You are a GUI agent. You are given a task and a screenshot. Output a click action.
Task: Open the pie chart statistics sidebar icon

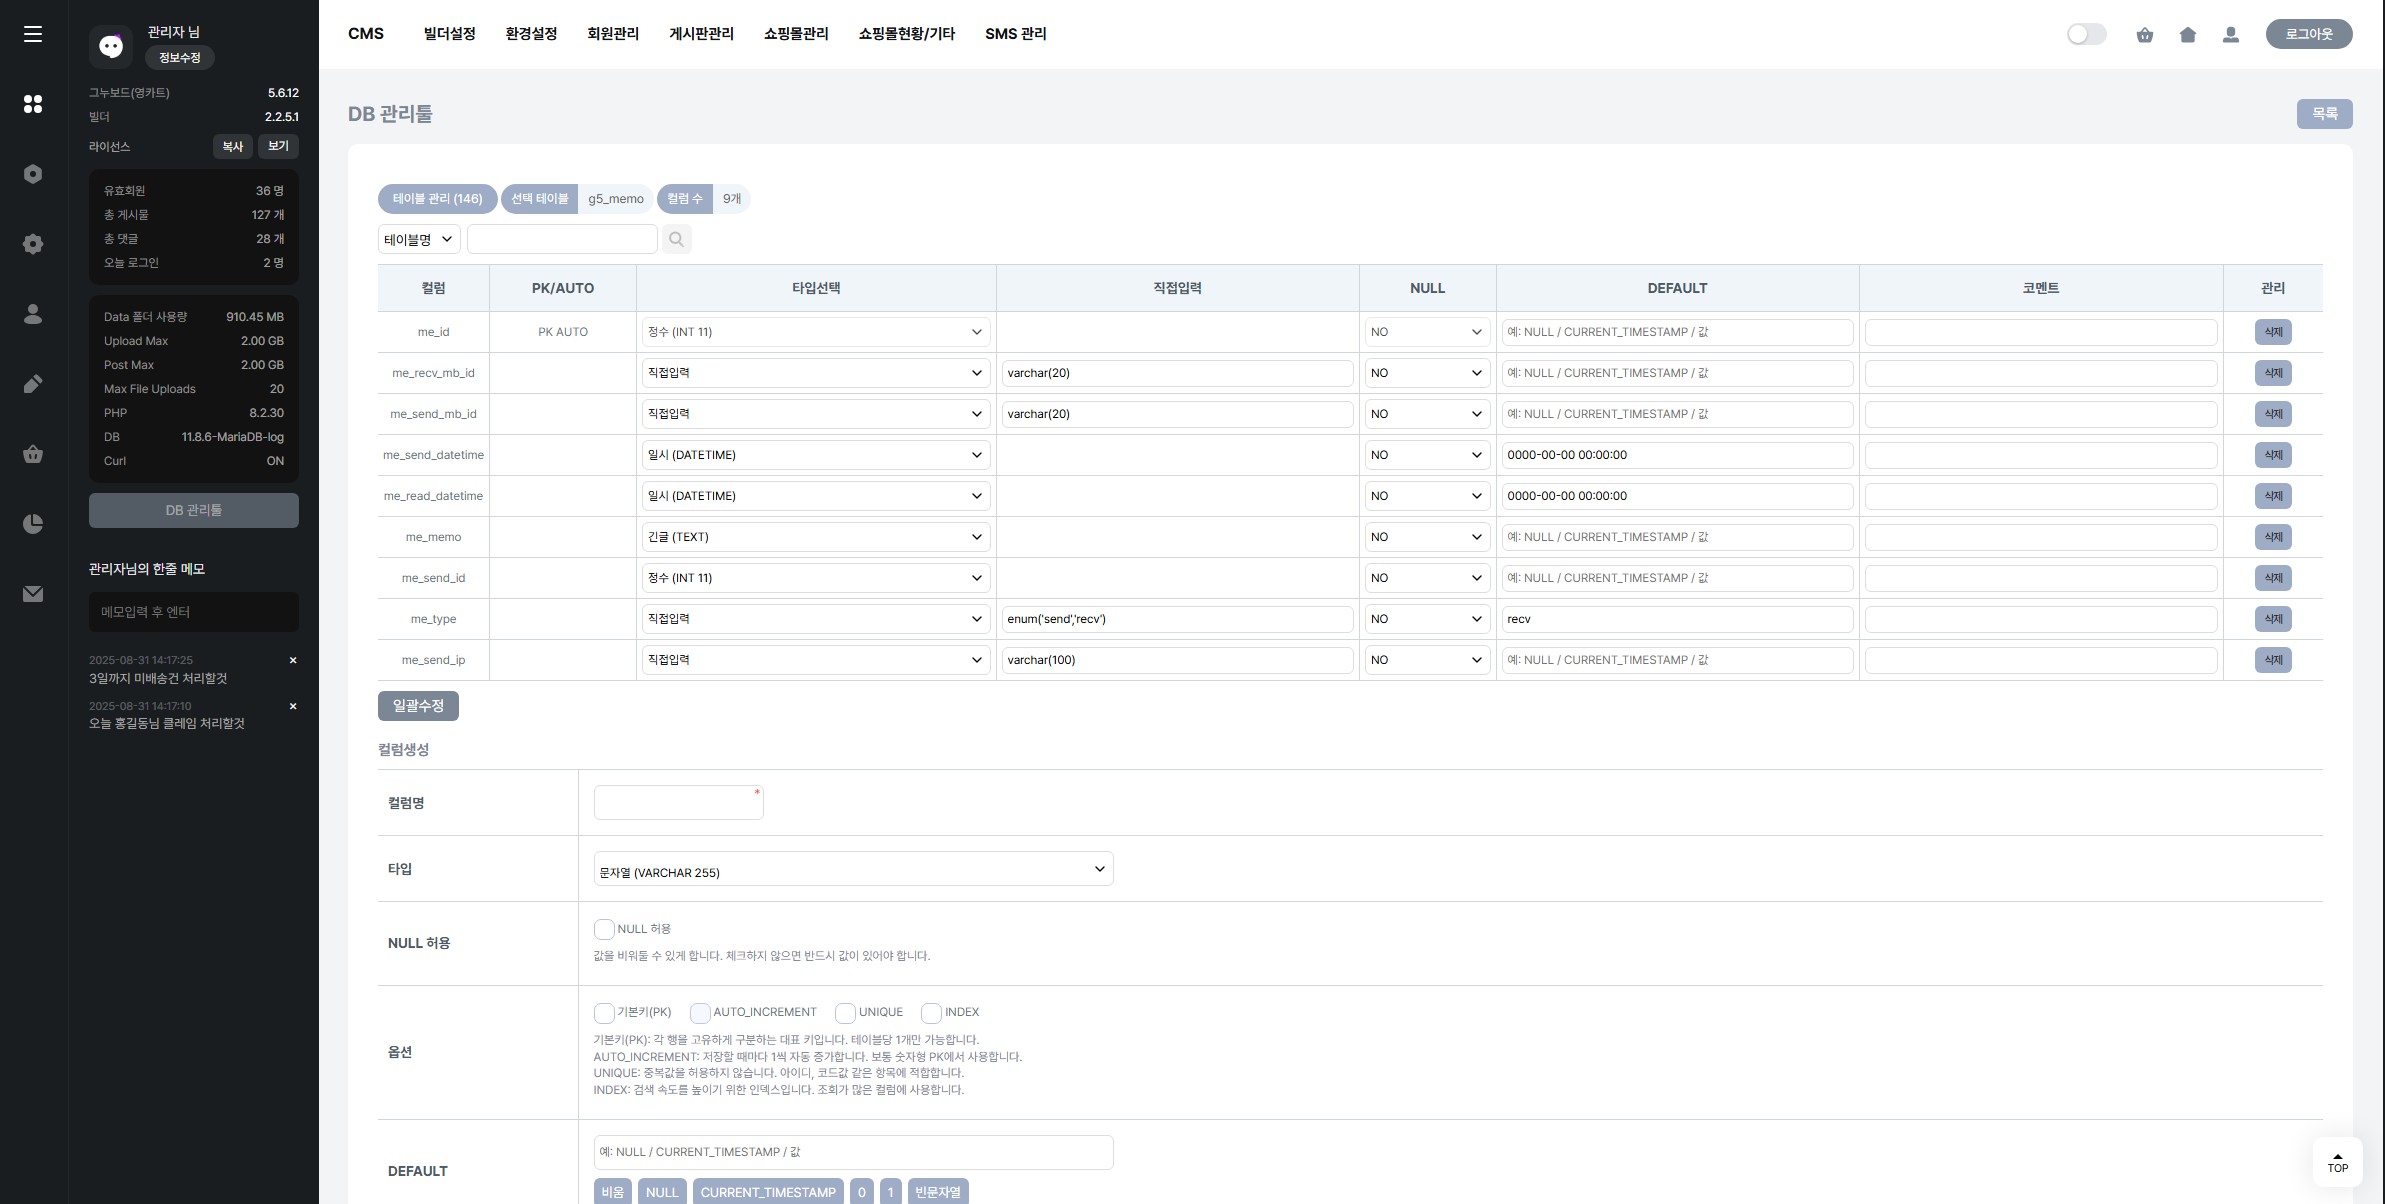click(x=33, y=524)
